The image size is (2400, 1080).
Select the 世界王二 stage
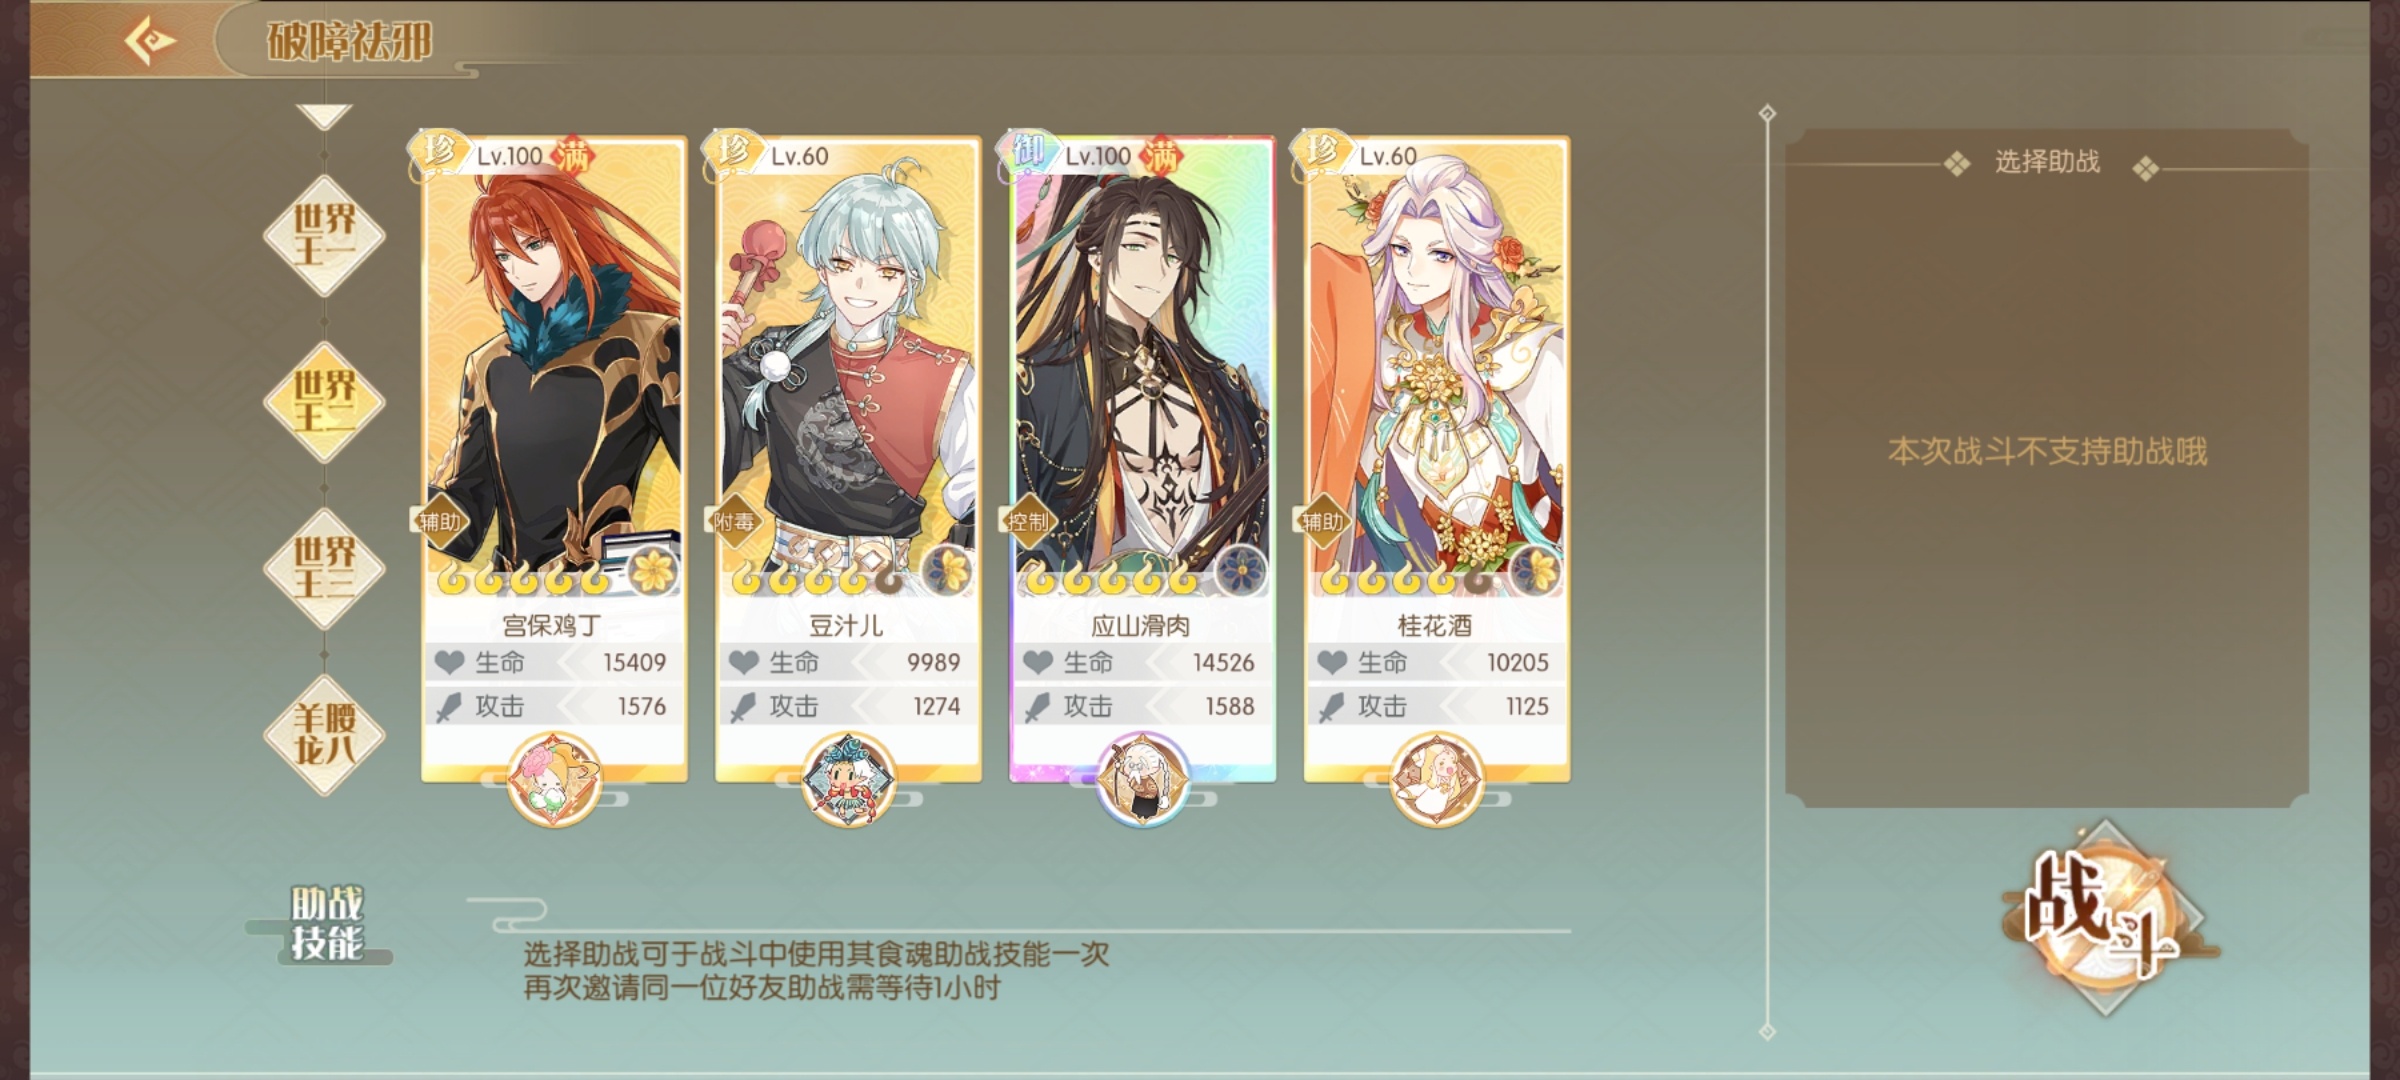coord(324,402)
